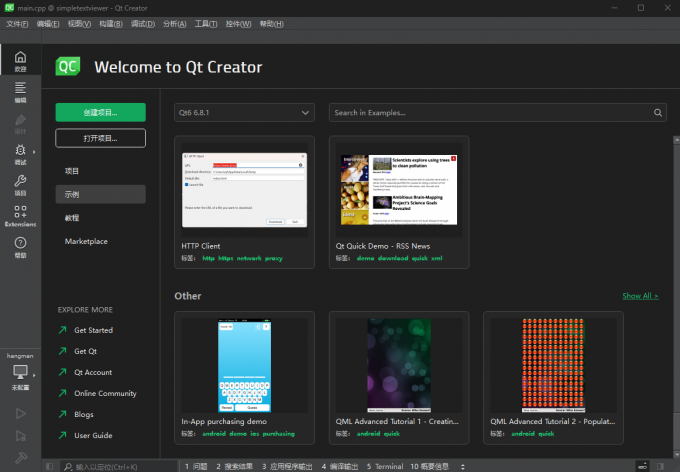The height and width of the screenshot is (472, 680).
Task: Toggle the left sidebar in status bar
Action: tap(49, 466)
